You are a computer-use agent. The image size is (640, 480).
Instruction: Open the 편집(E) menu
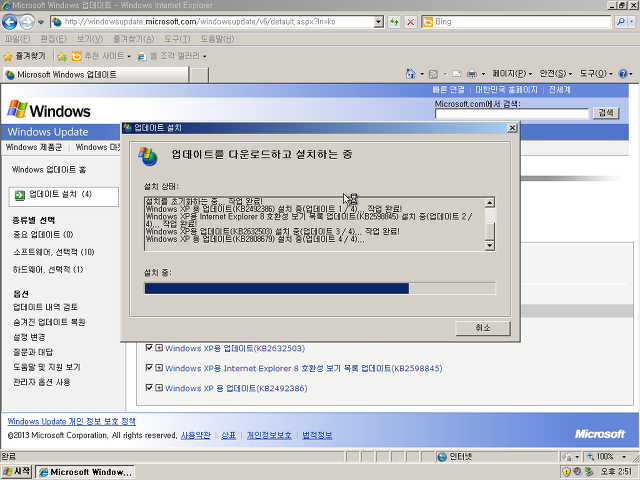(x=53, y=39)
